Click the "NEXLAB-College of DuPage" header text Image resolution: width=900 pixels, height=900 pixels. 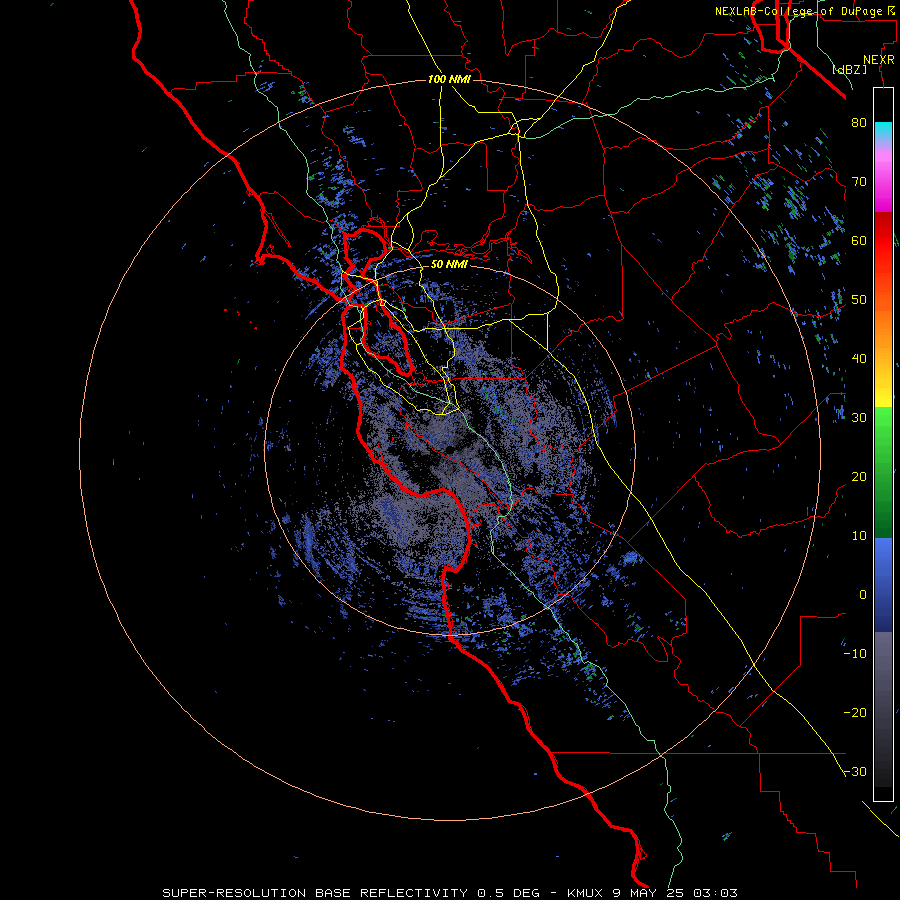click(799, 11)
